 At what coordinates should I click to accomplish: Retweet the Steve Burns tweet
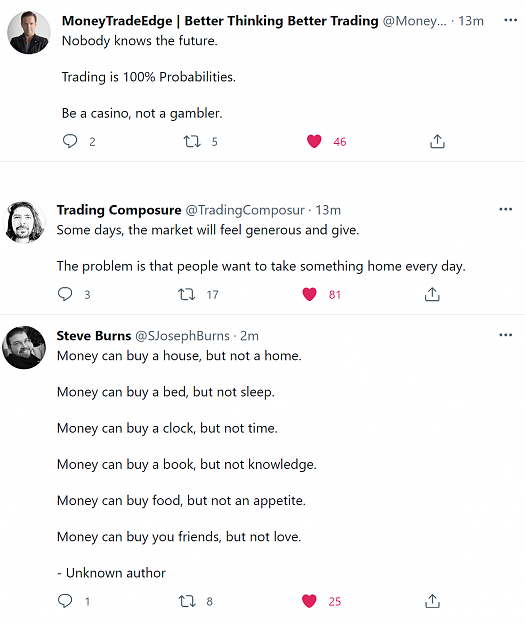[187, 601]
